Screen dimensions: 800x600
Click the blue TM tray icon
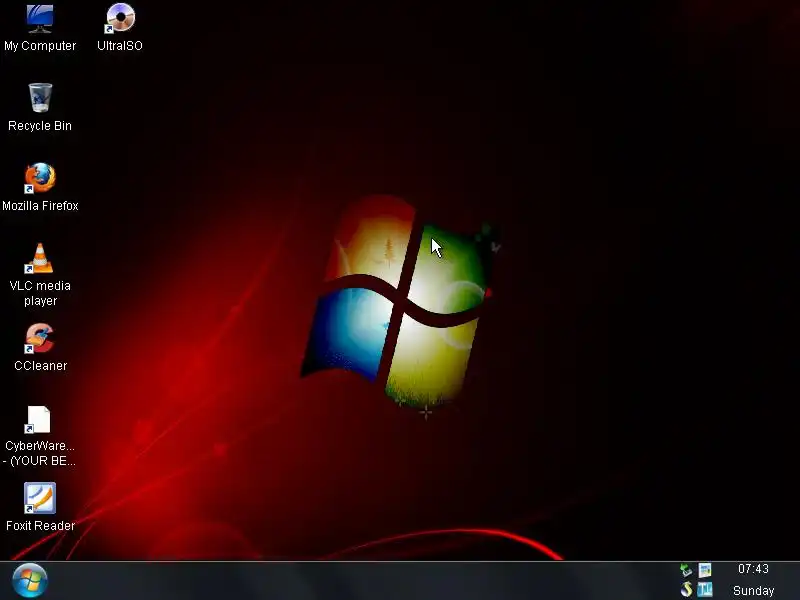coord(705,589)
